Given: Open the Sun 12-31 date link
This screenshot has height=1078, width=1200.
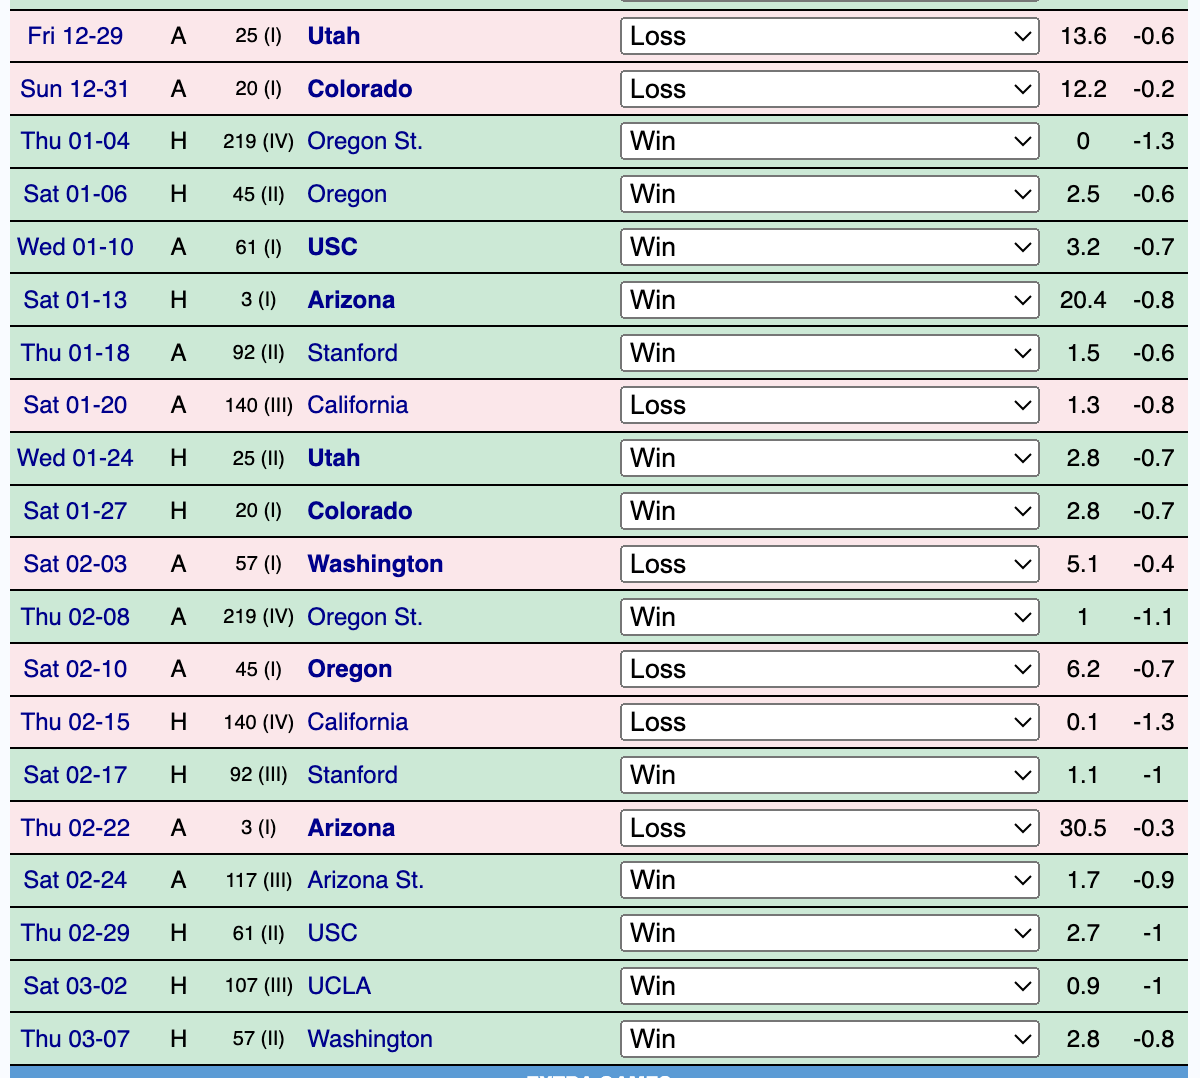Looking at the screenshot, I should point(75,89).
